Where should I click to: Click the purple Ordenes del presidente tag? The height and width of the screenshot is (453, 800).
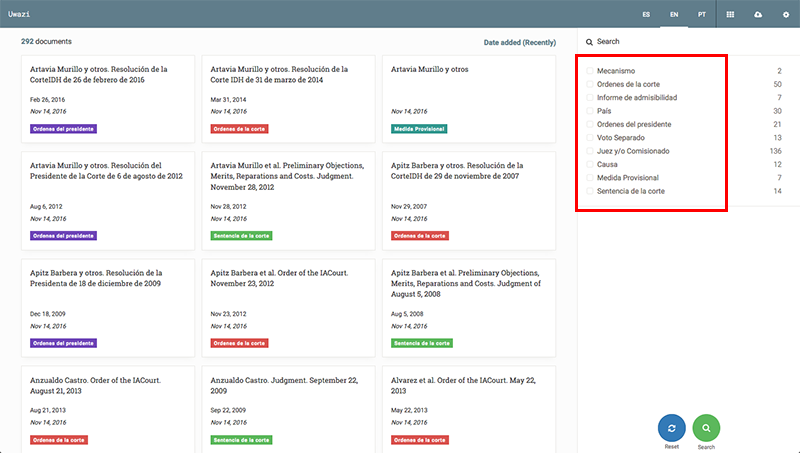pos(63,129)
